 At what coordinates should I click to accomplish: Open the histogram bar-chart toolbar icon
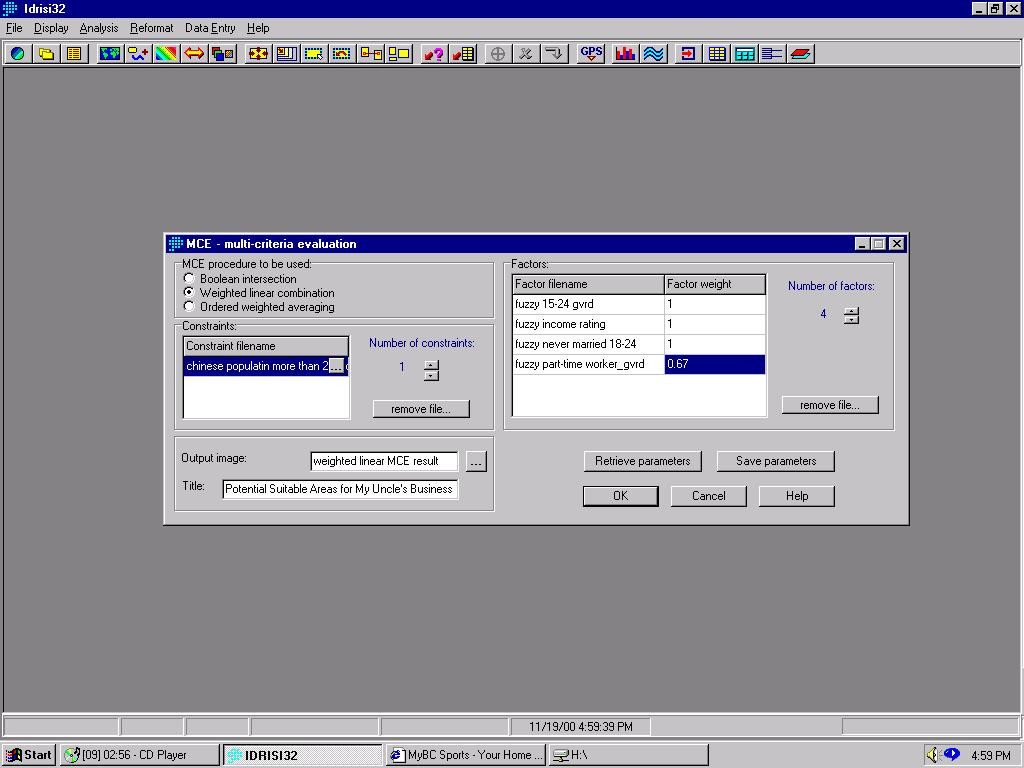pyautogui.click(x=626, y=54)
